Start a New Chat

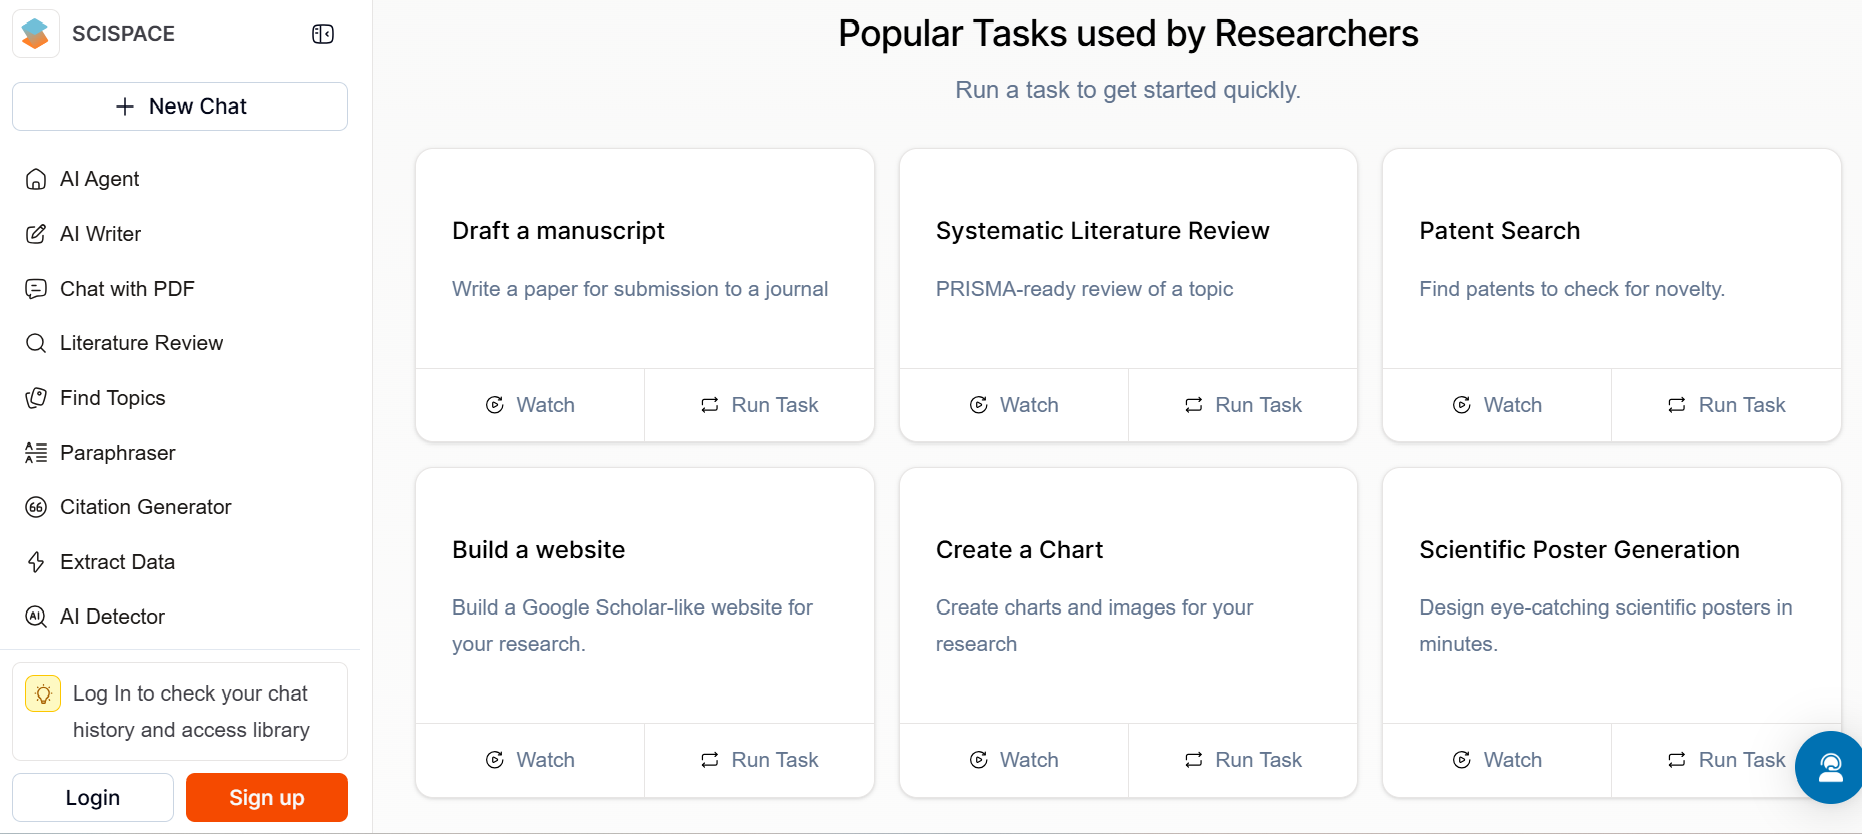click(x=180, y=106)
